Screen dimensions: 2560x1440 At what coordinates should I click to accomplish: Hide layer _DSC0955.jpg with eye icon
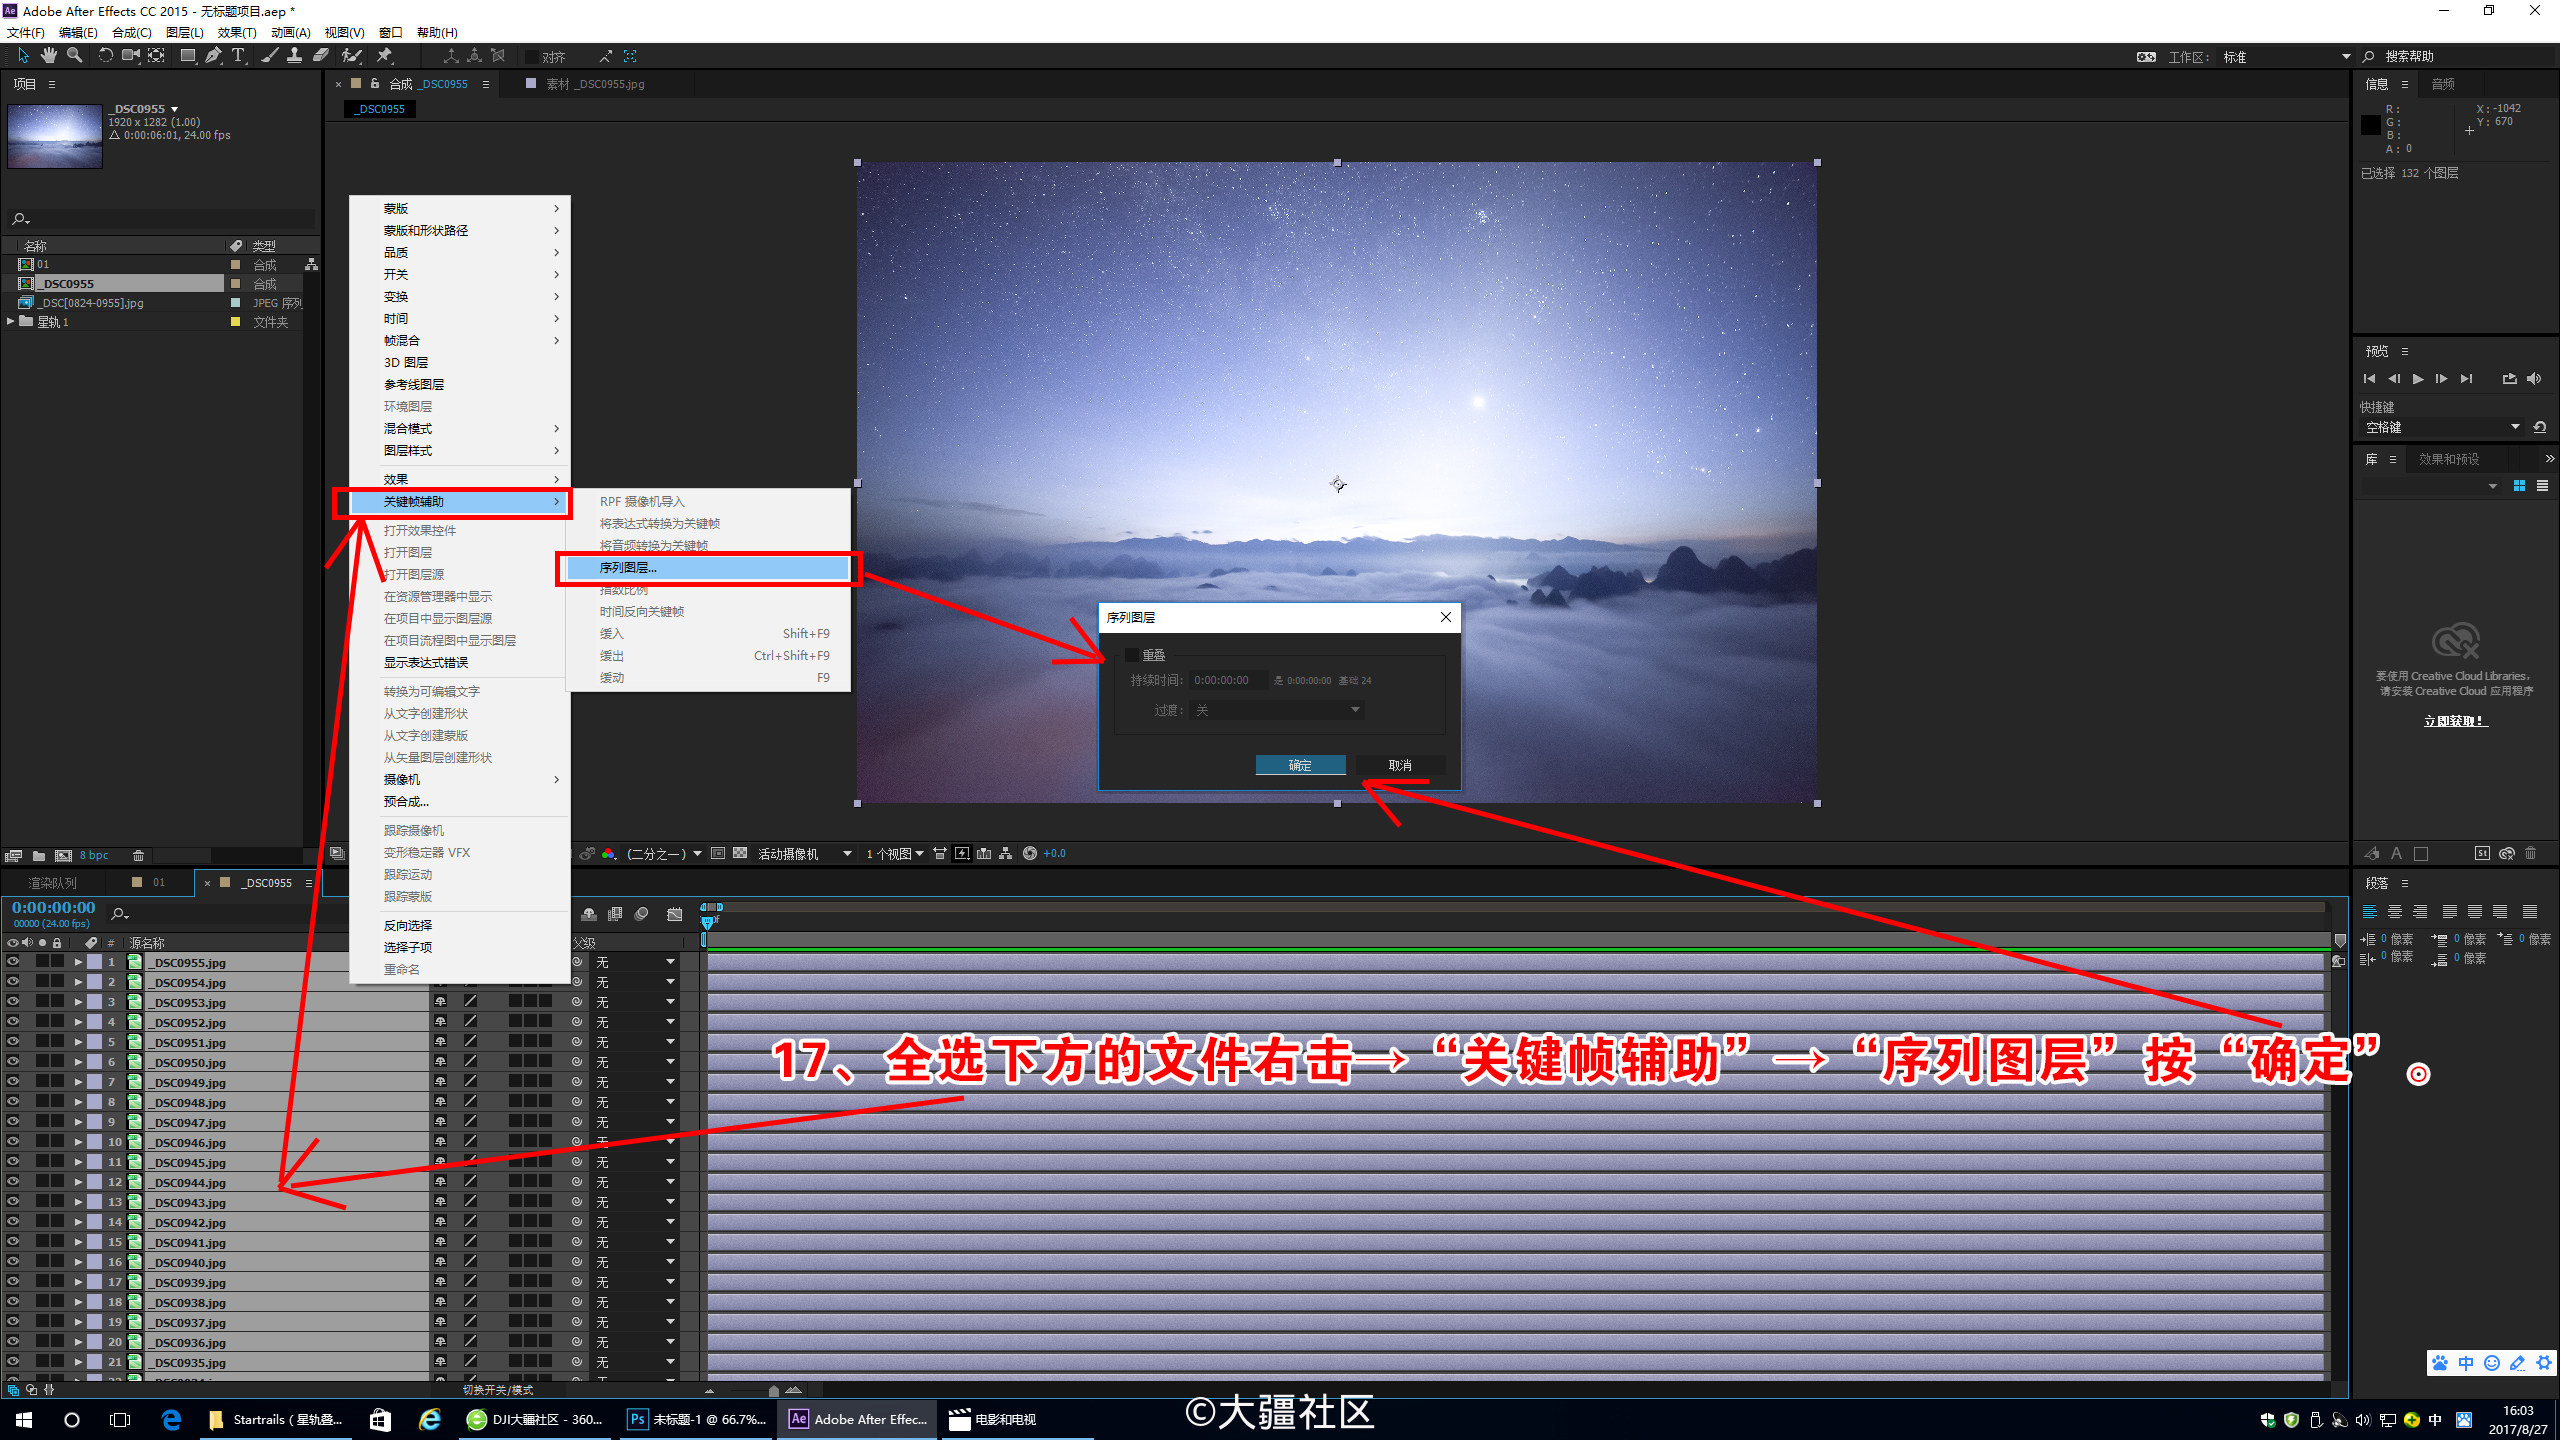pos(13,962)
